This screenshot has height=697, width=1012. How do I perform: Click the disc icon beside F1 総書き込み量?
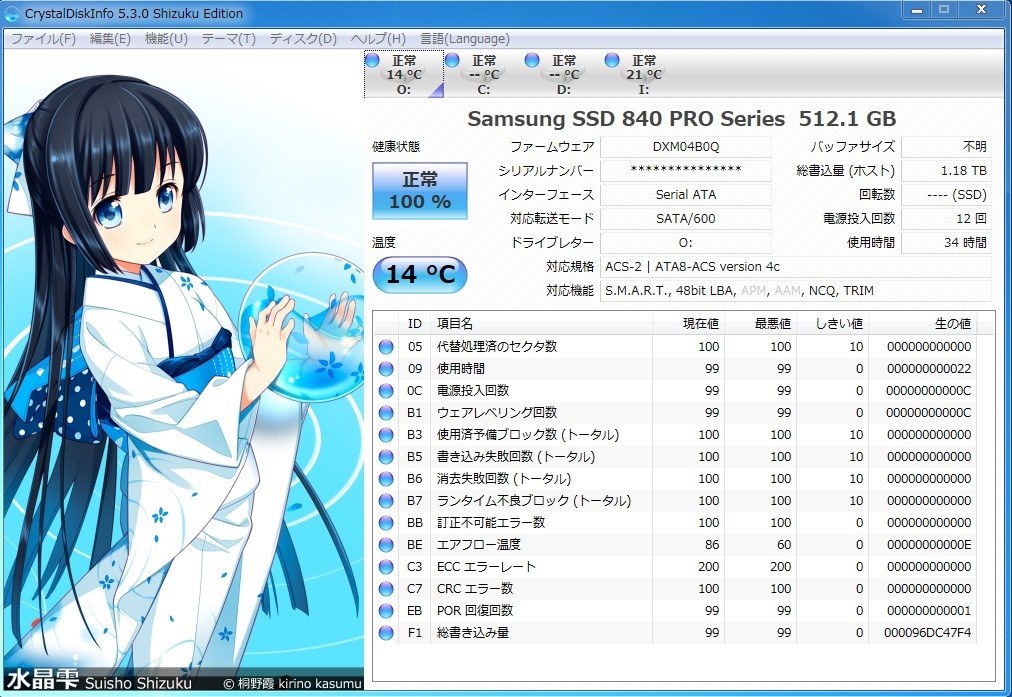[384, 632]
